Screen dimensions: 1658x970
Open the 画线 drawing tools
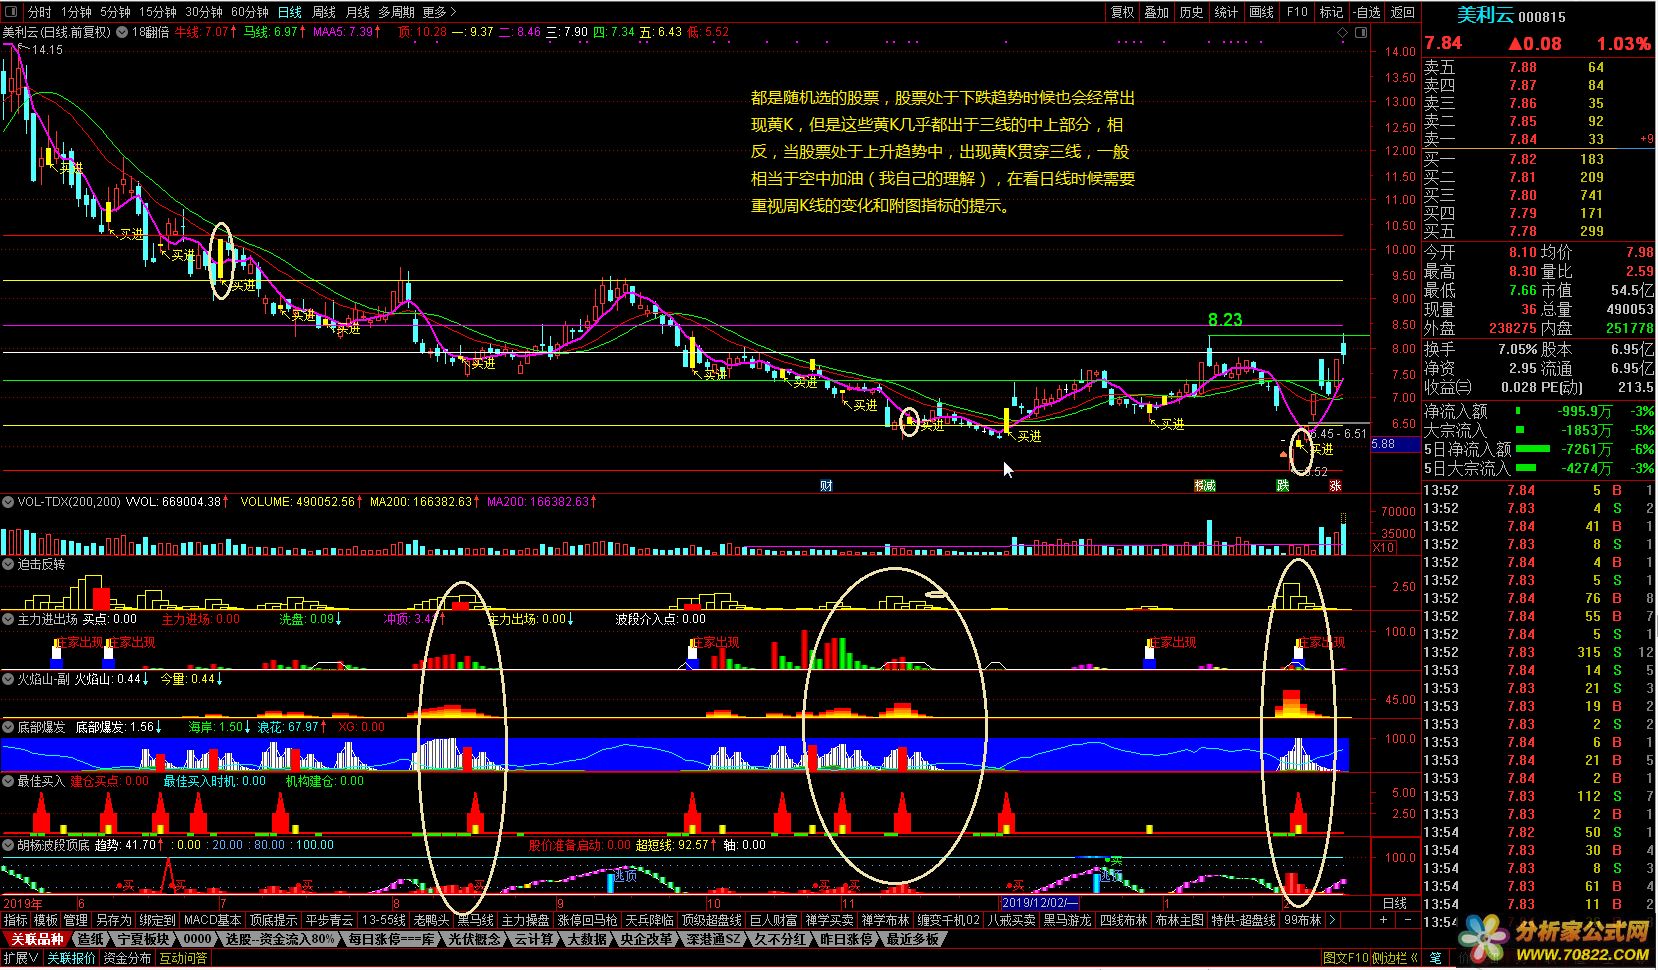[1262, 12]
